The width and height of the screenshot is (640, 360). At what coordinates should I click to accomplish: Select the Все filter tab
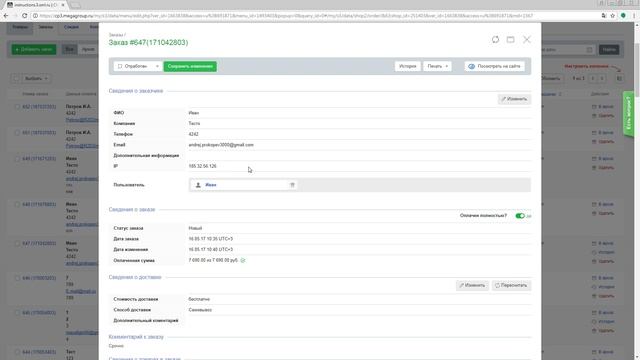pos(69,49)
